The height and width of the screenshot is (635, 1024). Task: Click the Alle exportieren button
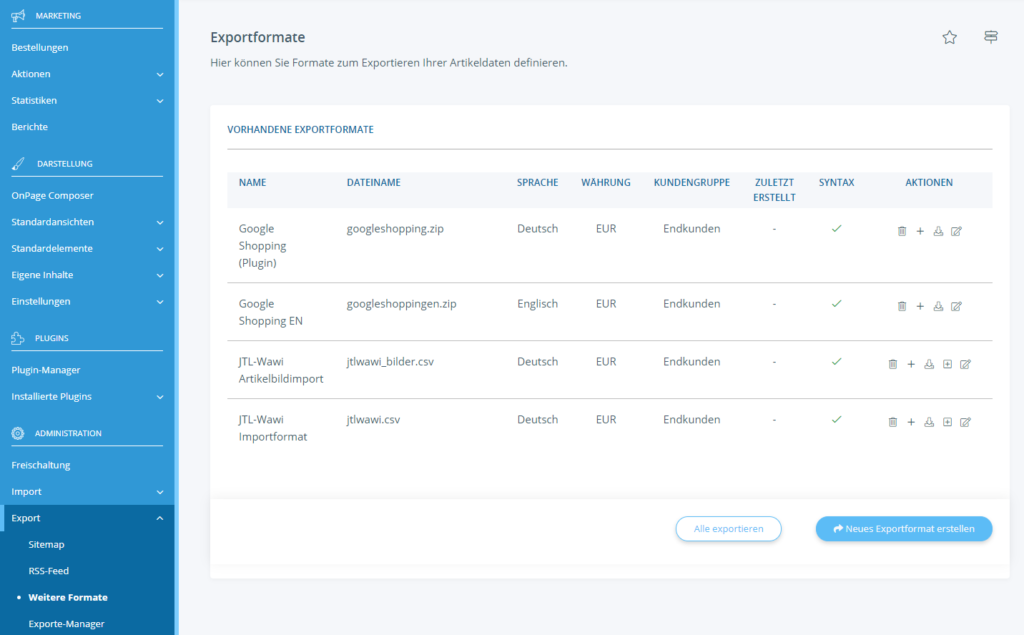tap(728, 529)
